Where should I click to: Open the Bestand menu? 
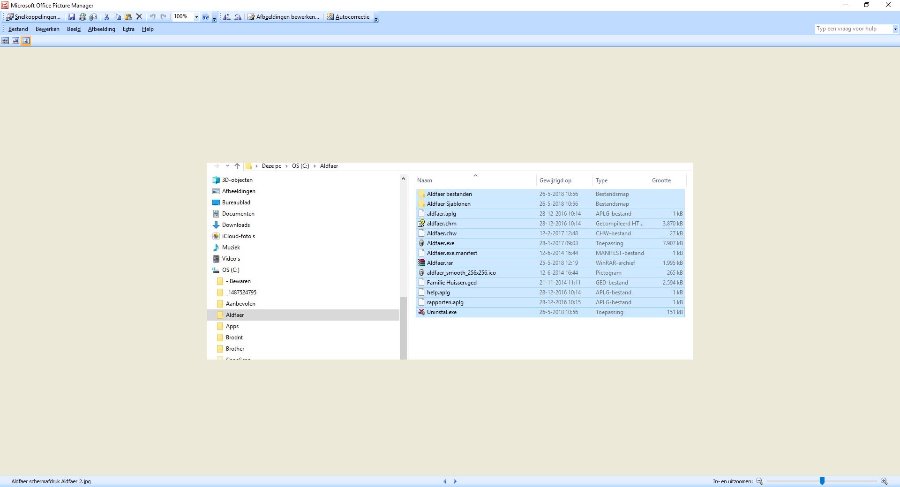click(x=18, y=29)
